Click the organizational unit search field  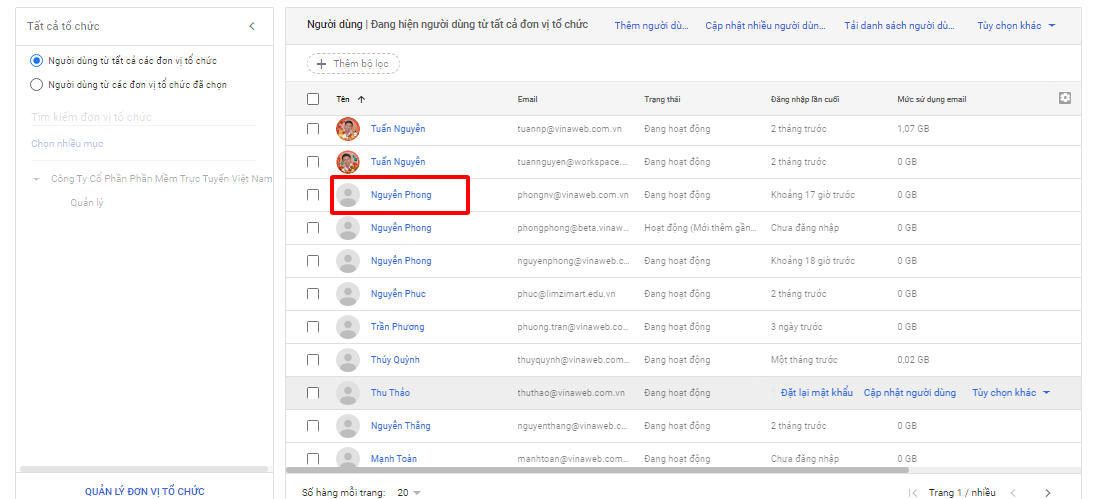(x=143, y=117)
